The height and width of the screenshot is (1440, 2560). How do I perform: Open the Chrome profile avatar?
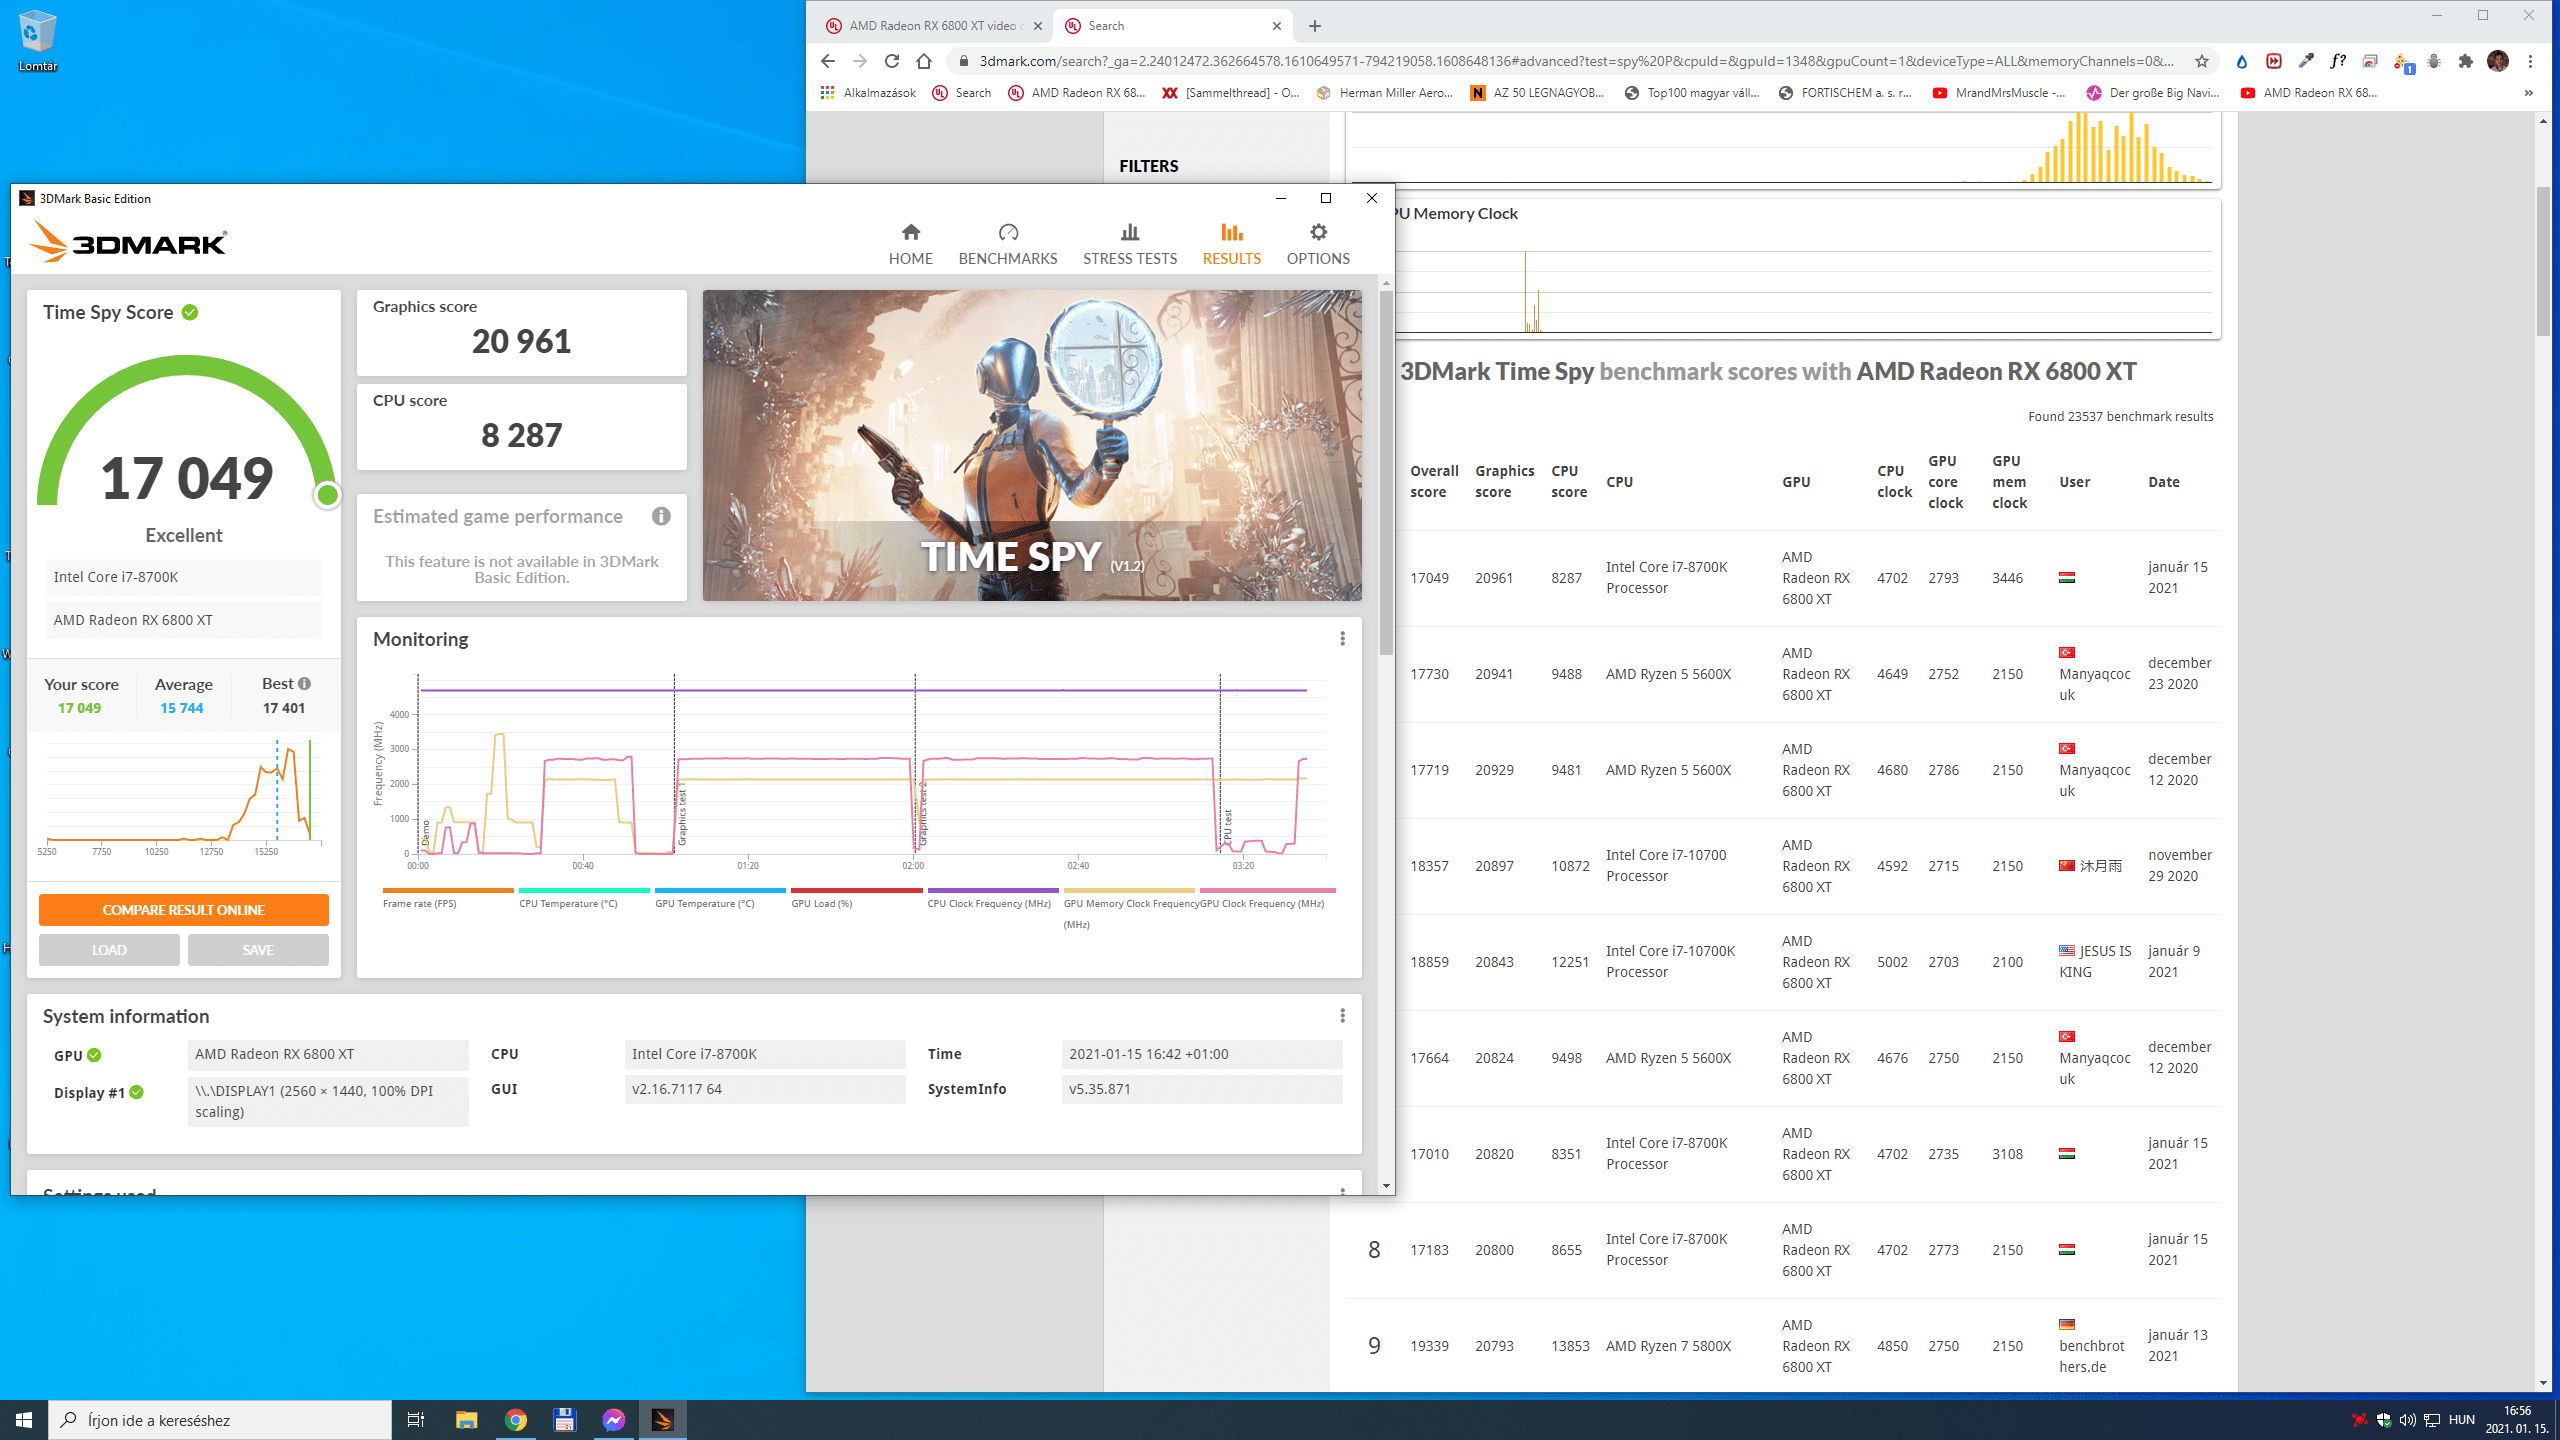coord(2498,61)
